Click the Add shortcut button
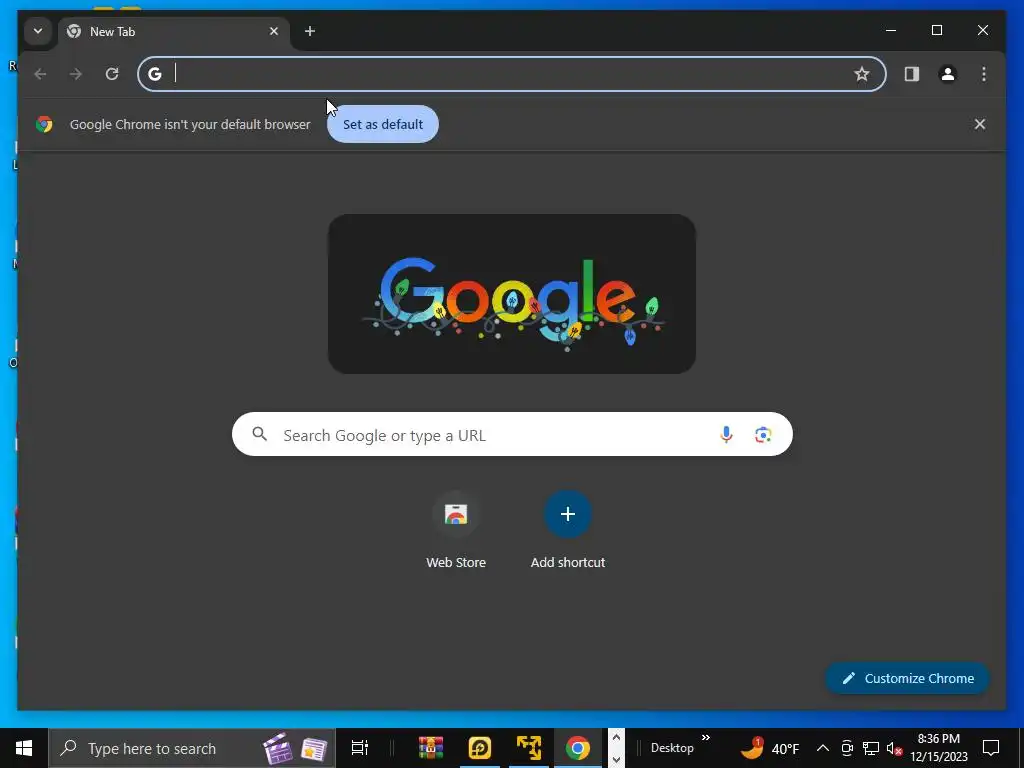This screenshot has width=1024, height=768. pyautogui.click(x=568, y=530)
